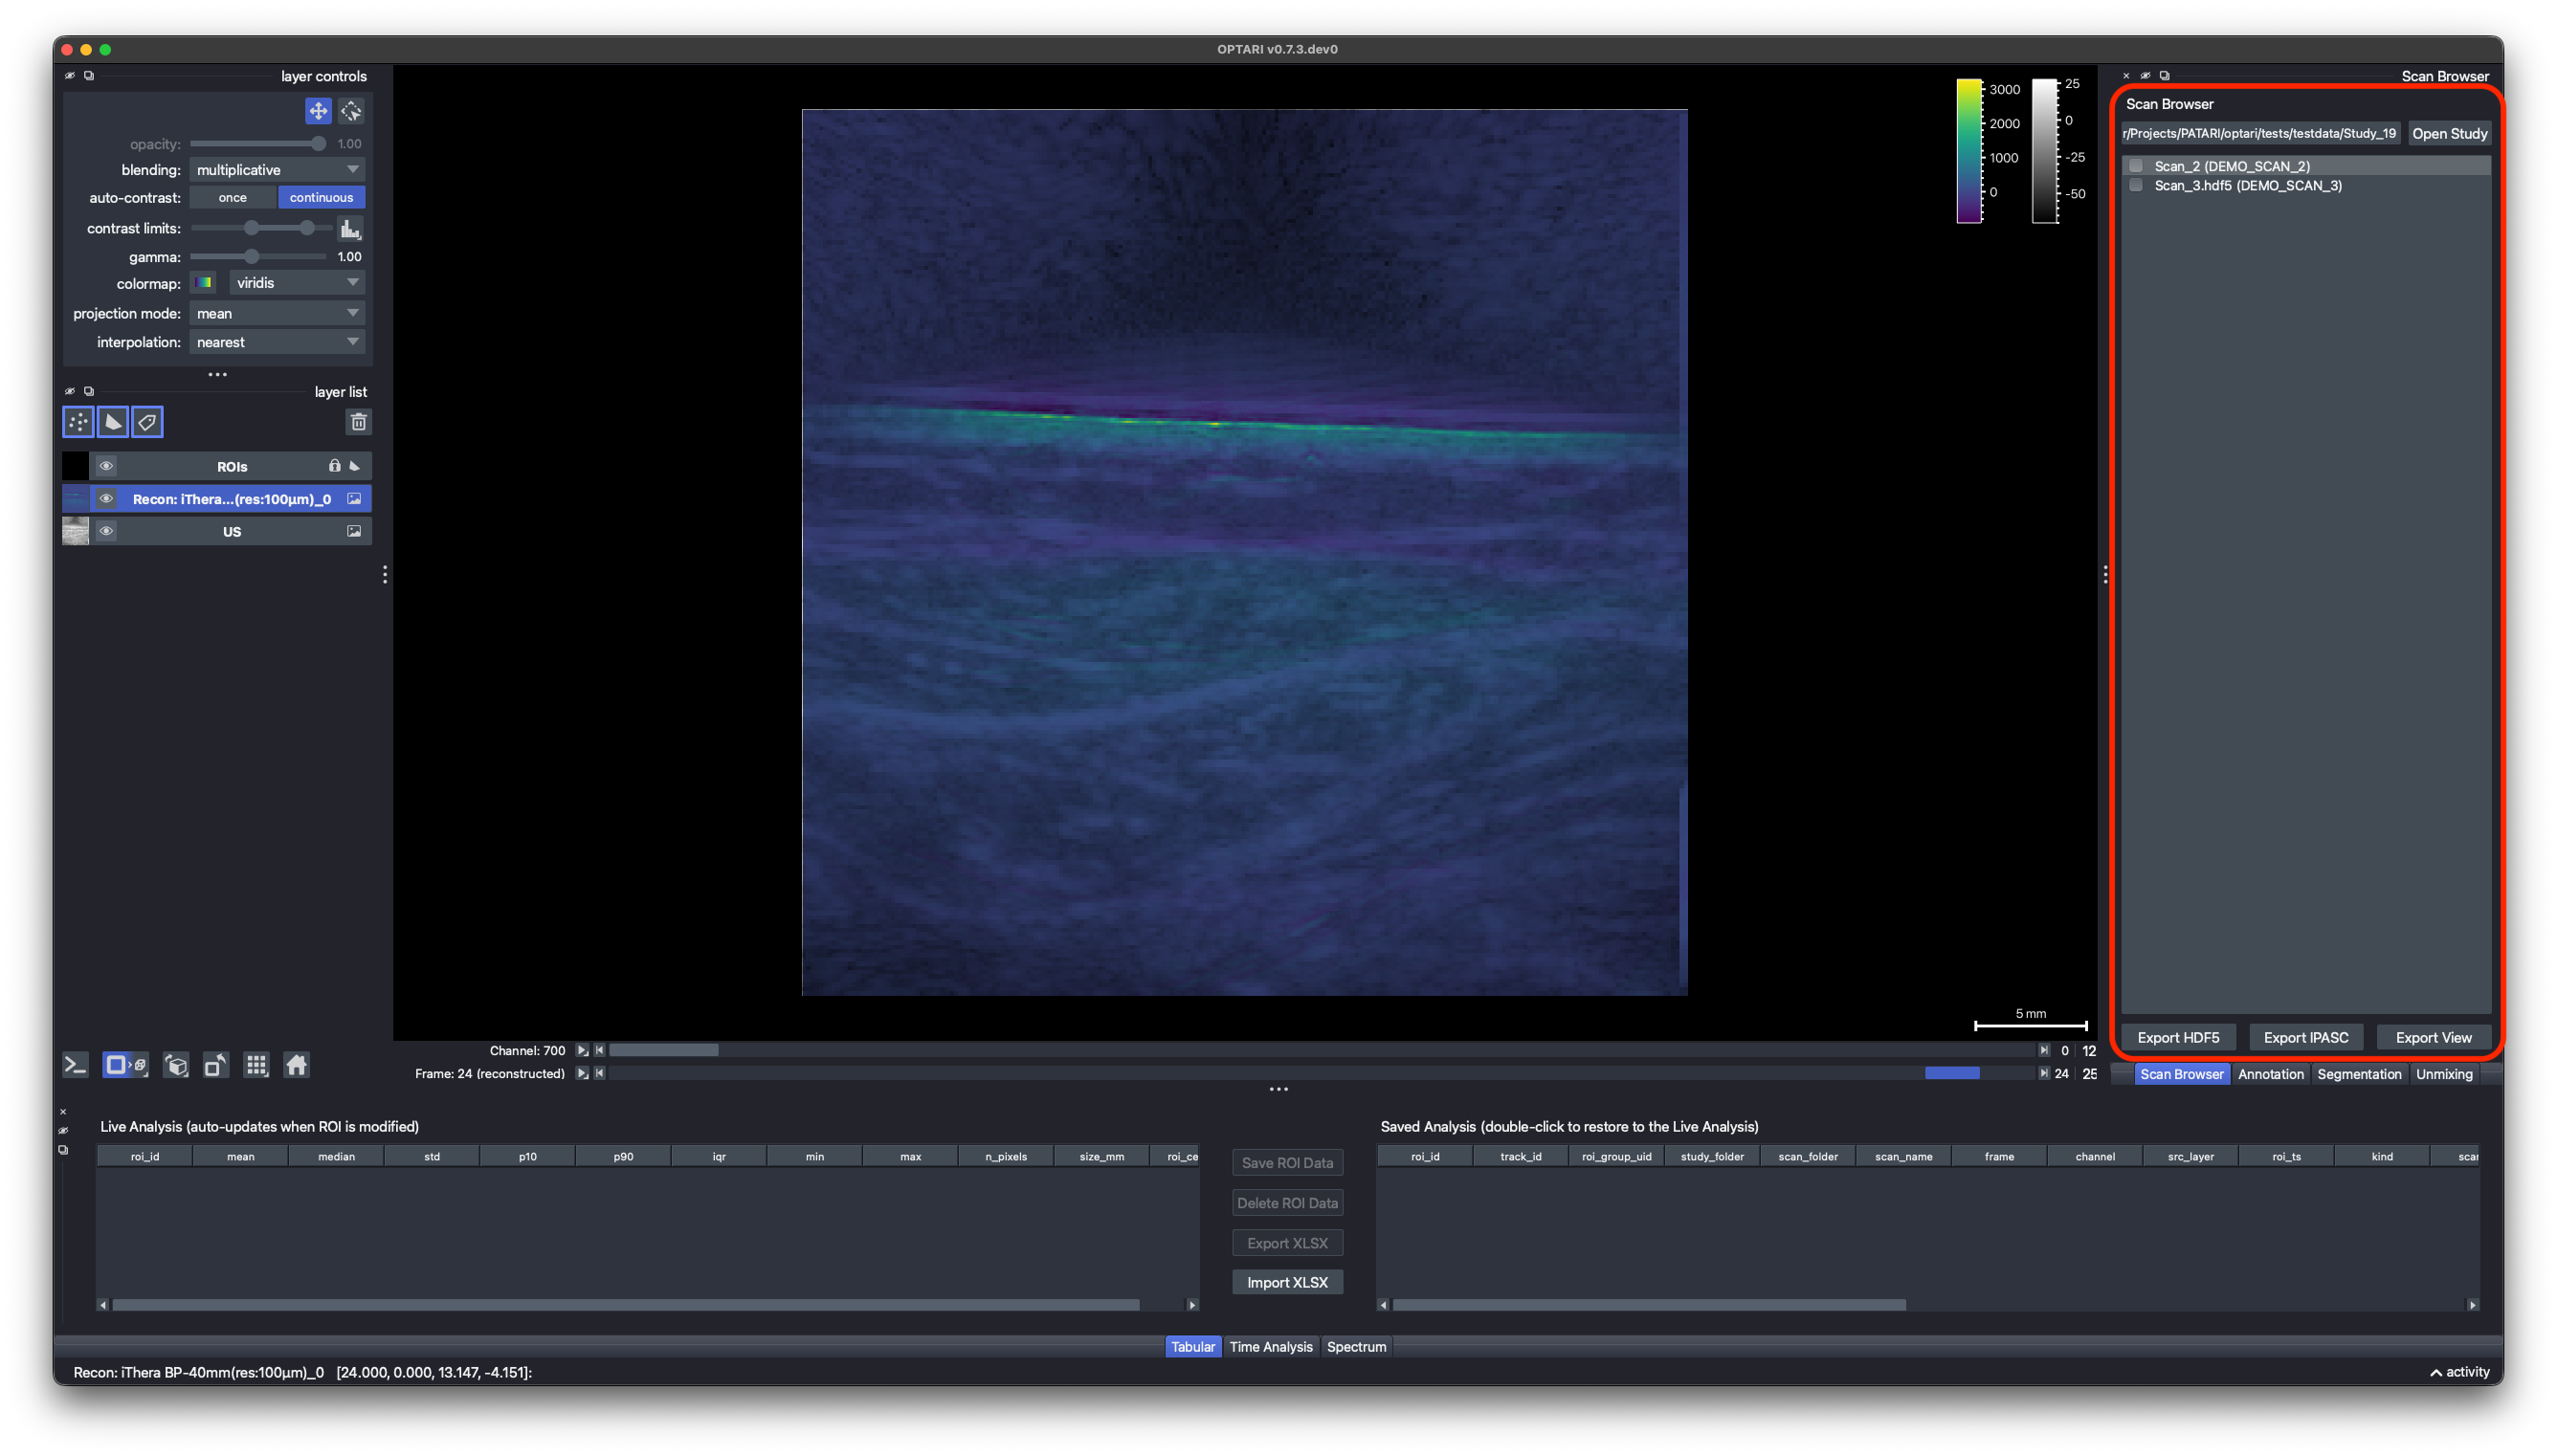Screen dimensions: 2557x1456
Task: Click the lock icon on ROIs layer
Action: 335,466
